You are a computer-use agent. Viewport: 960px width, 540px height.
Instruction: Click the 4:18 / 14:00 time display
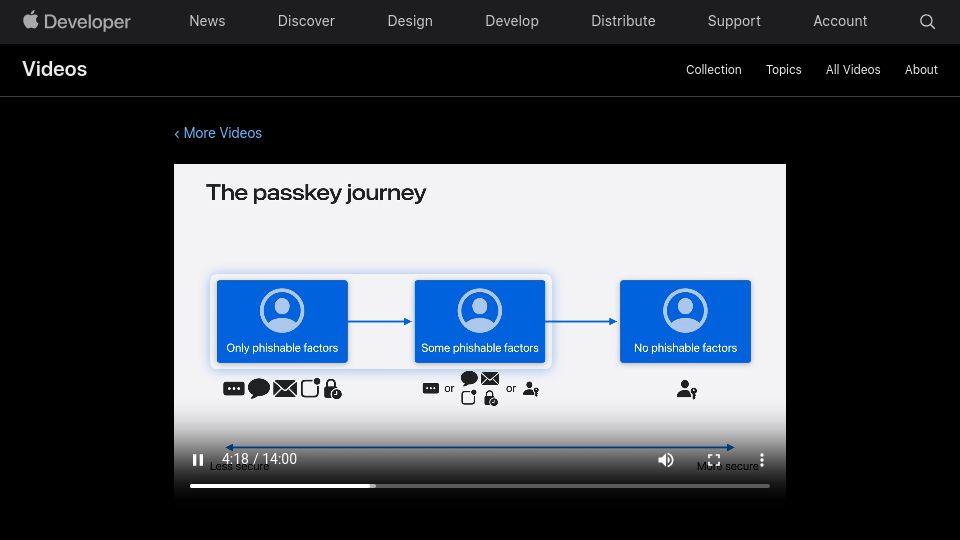[259, 459]
